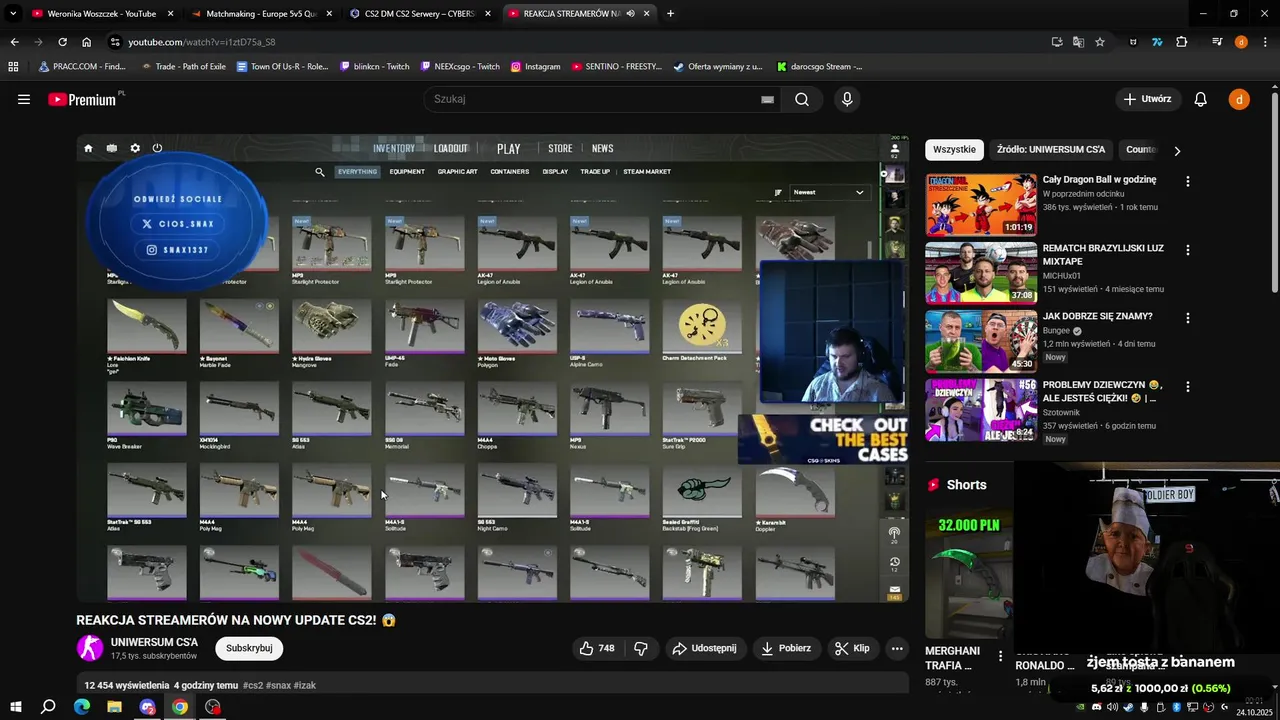Open Cały Dragon Ball w godzinę thumbnail
Image resolution: width=1280 pixels, height=720 pixels.
coord(981,205)
